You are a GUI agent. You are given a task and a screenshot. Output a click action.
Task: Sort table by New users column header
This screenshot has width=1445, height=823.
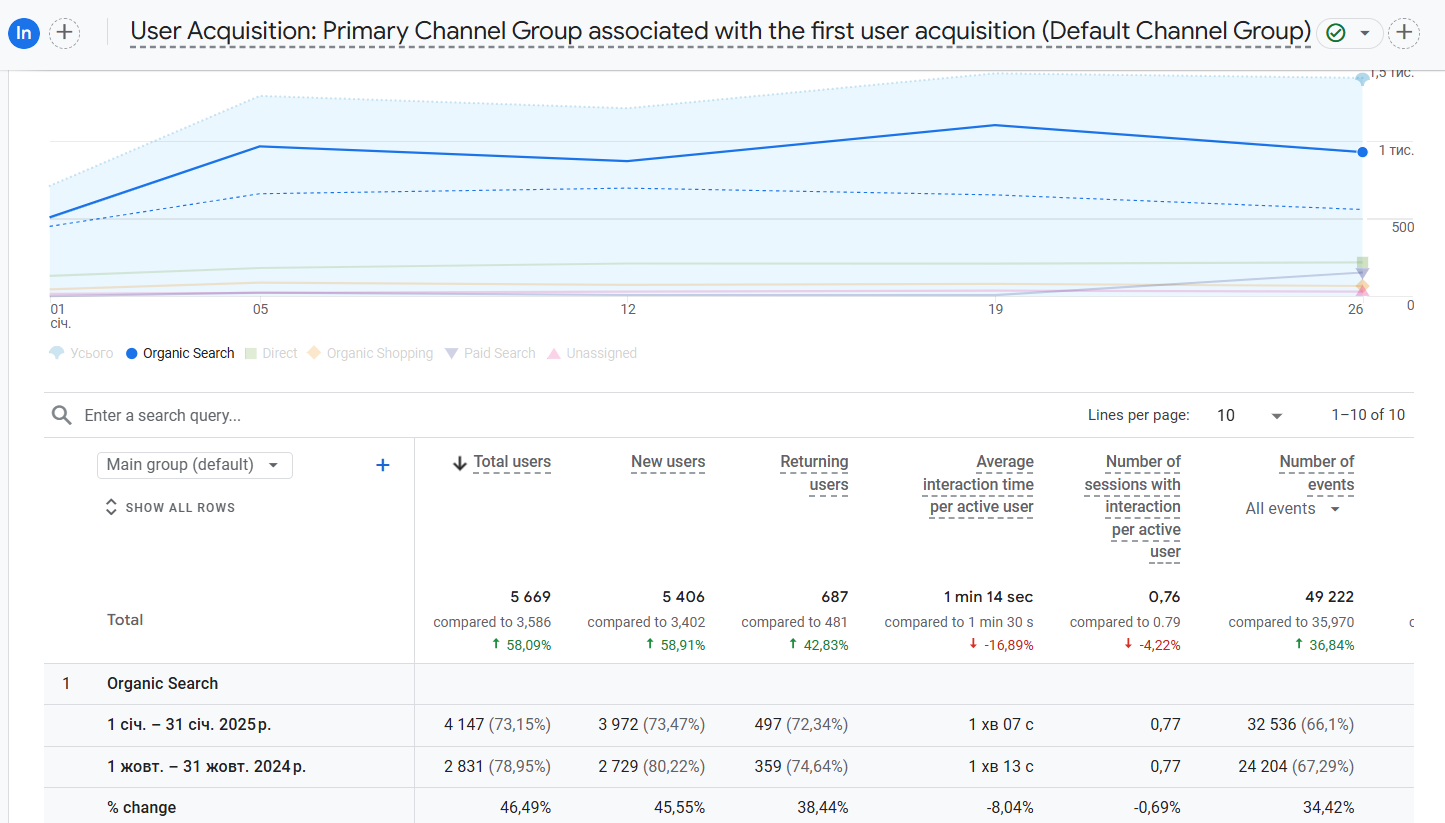tap(667, 462)
